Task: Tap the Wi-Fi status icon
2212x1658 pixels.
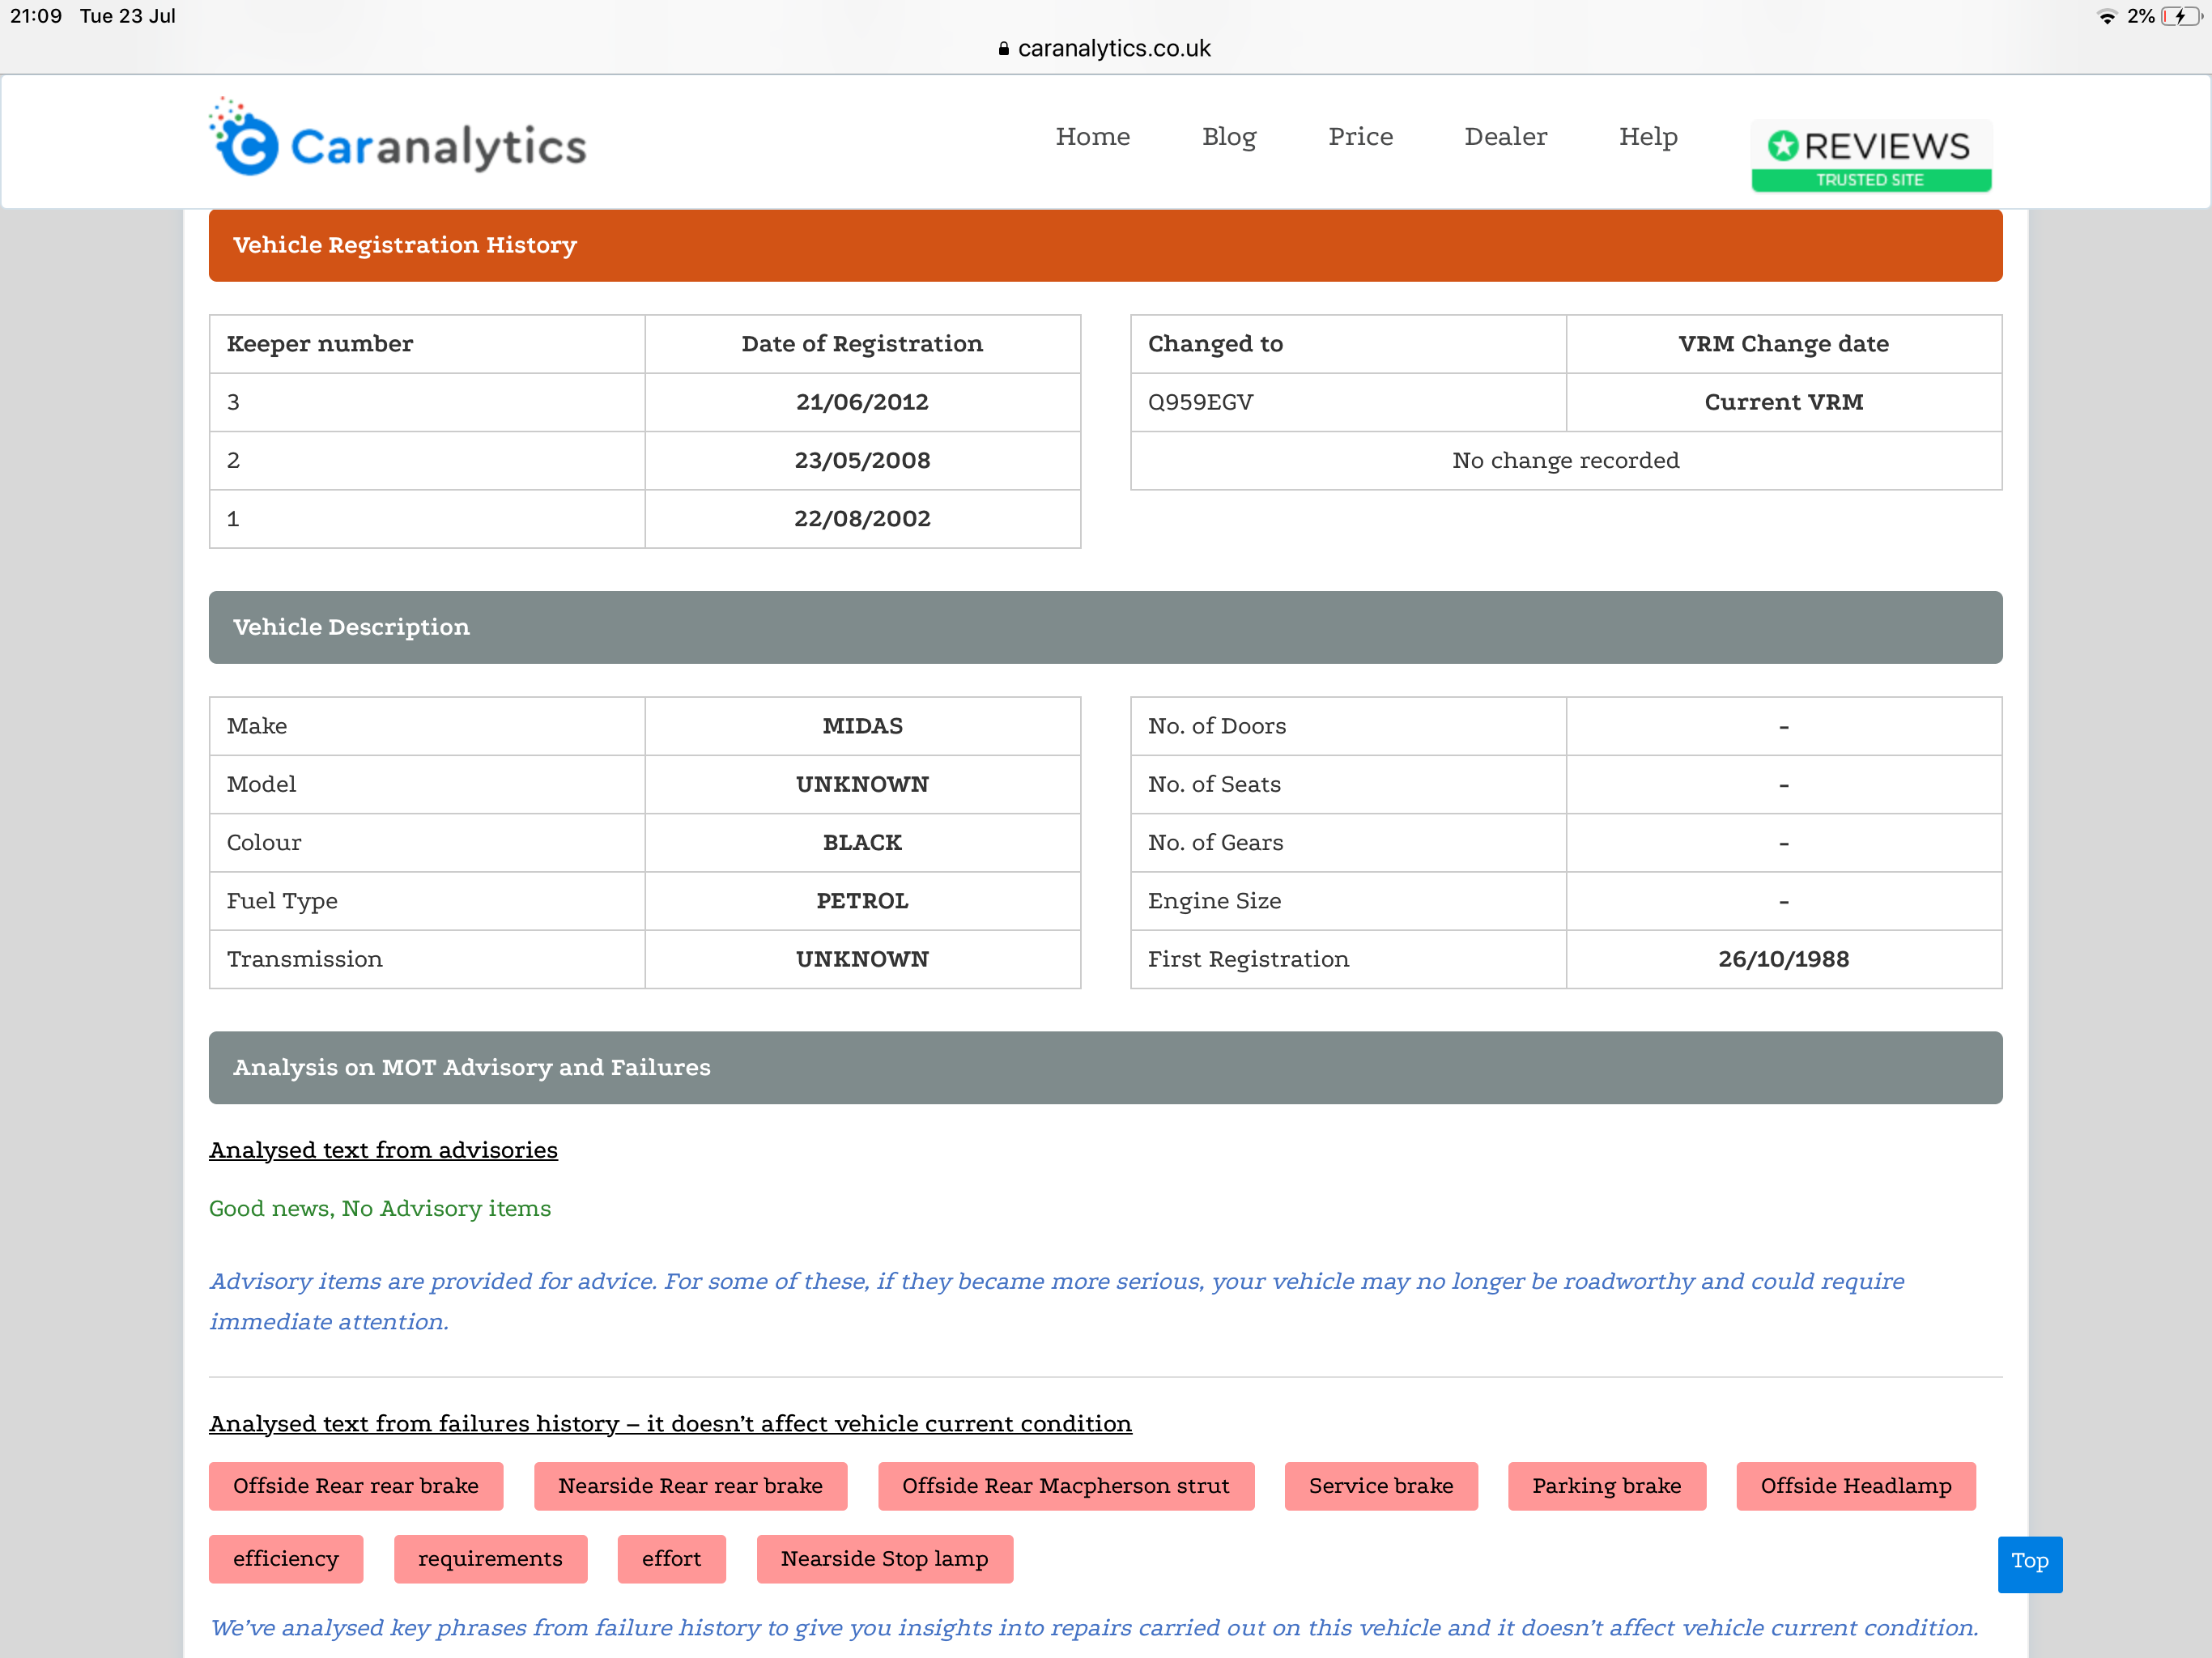Action: [2106, 16]
